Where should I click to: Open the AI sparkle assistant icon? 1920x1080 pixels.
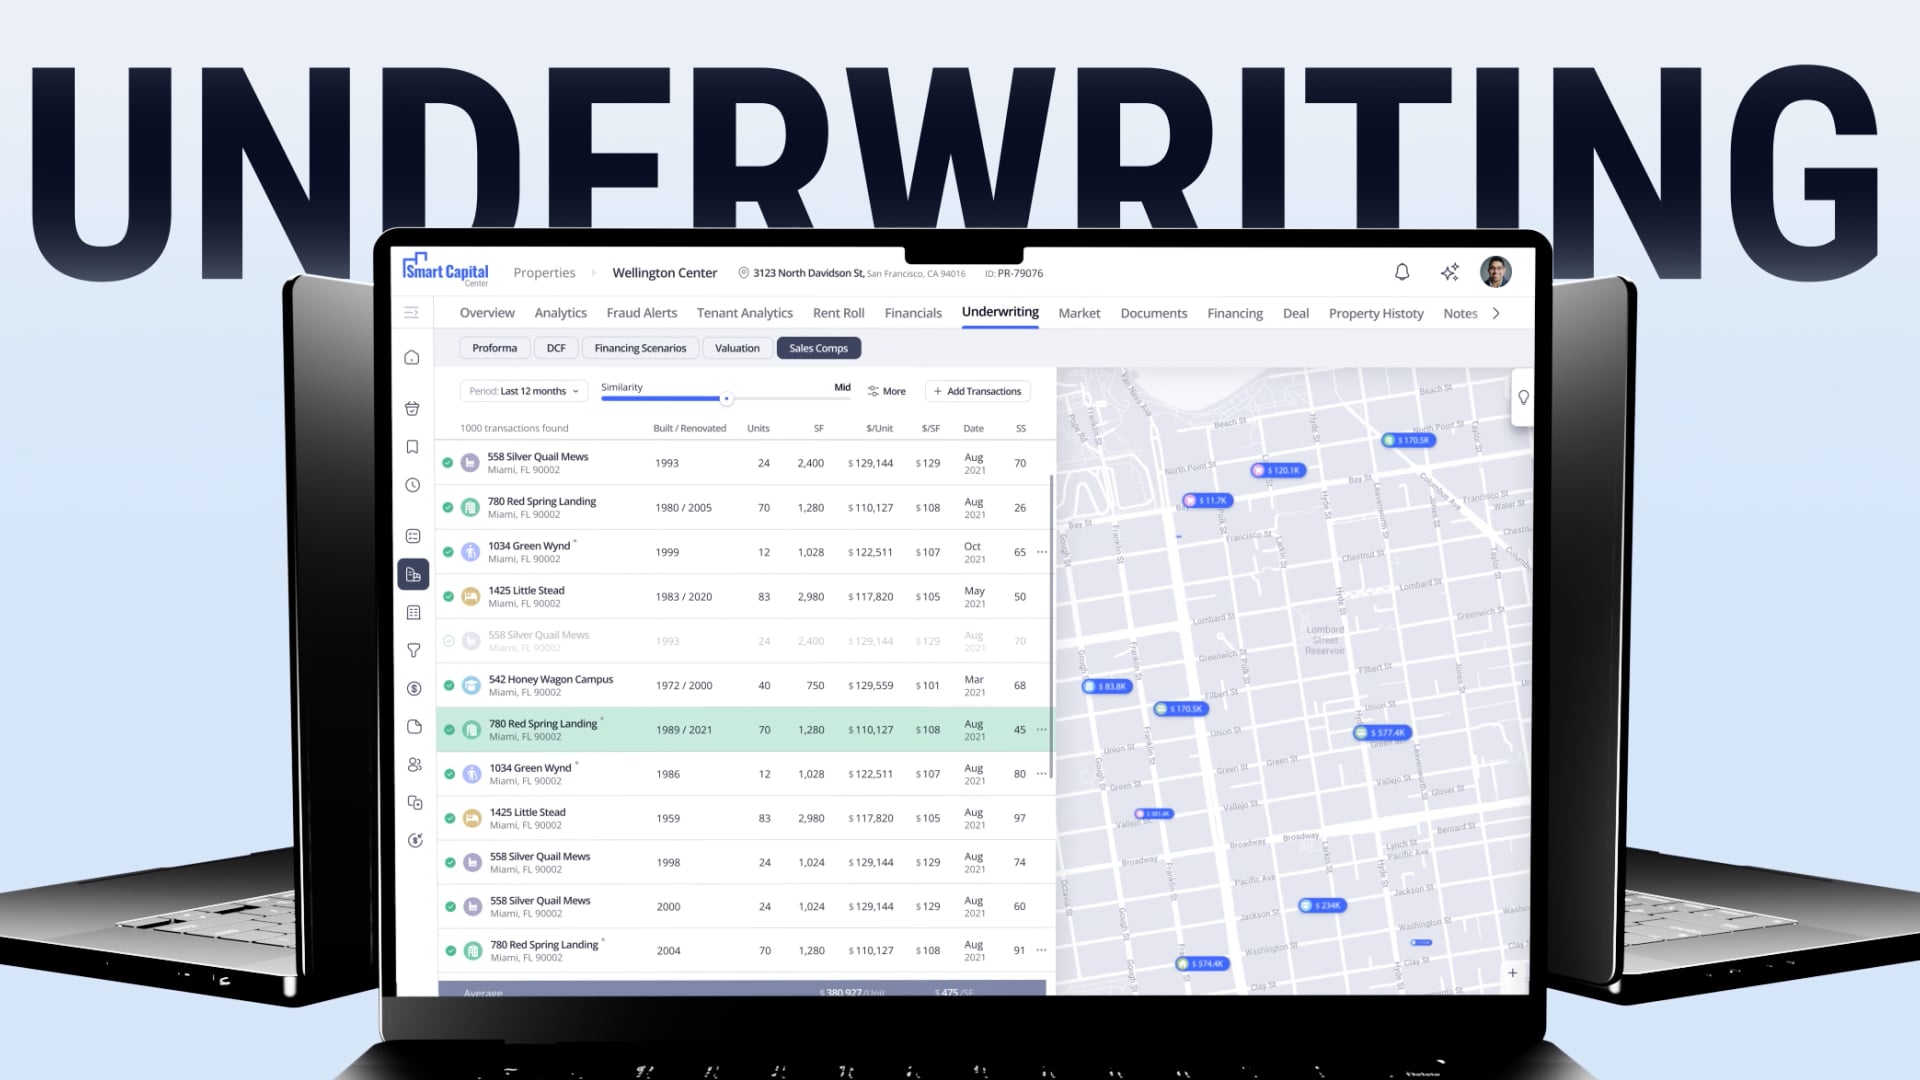pyautogui.click(x=1450, y=272)
